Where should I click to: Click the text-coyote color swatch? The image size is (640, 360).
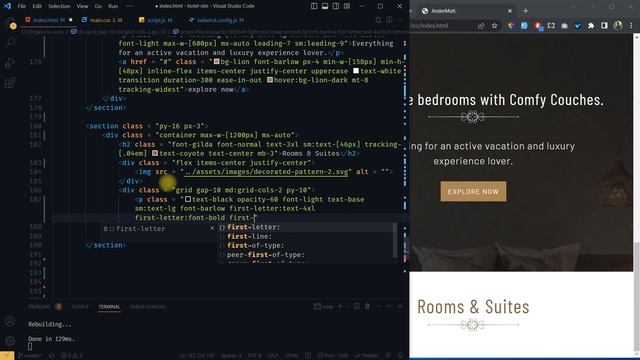point(155,153)
